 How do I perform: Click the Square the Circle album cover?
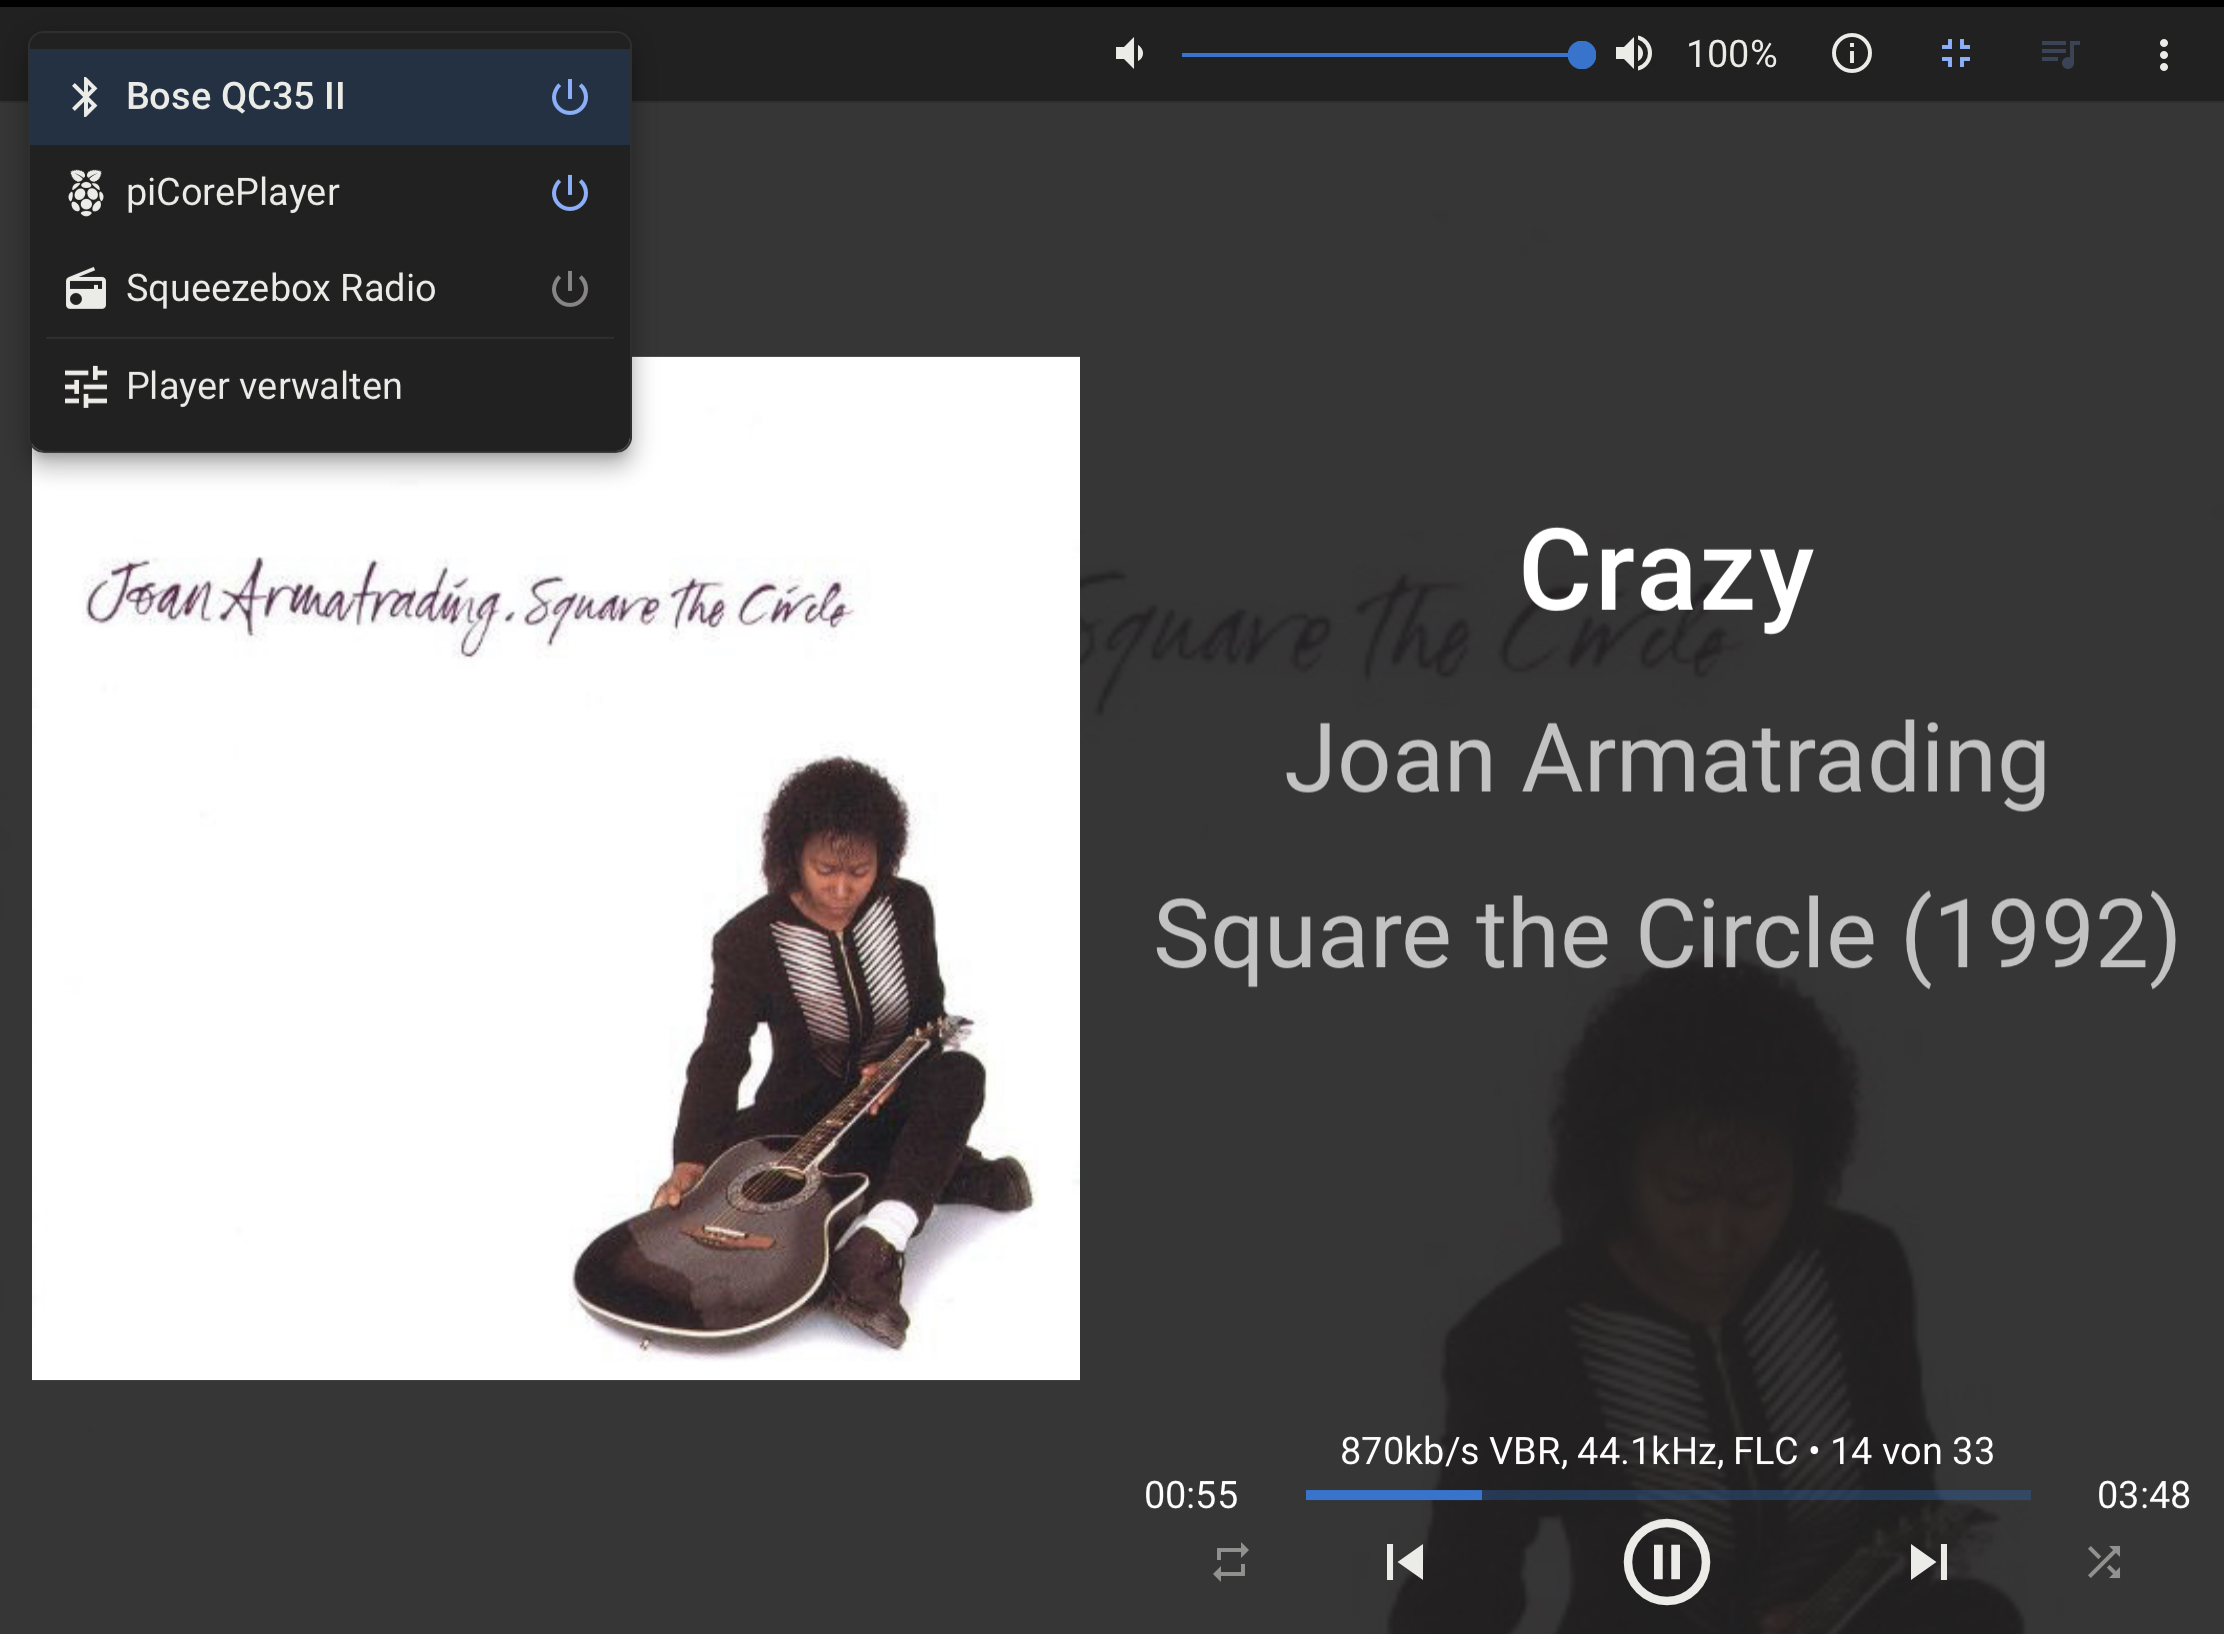556,868
